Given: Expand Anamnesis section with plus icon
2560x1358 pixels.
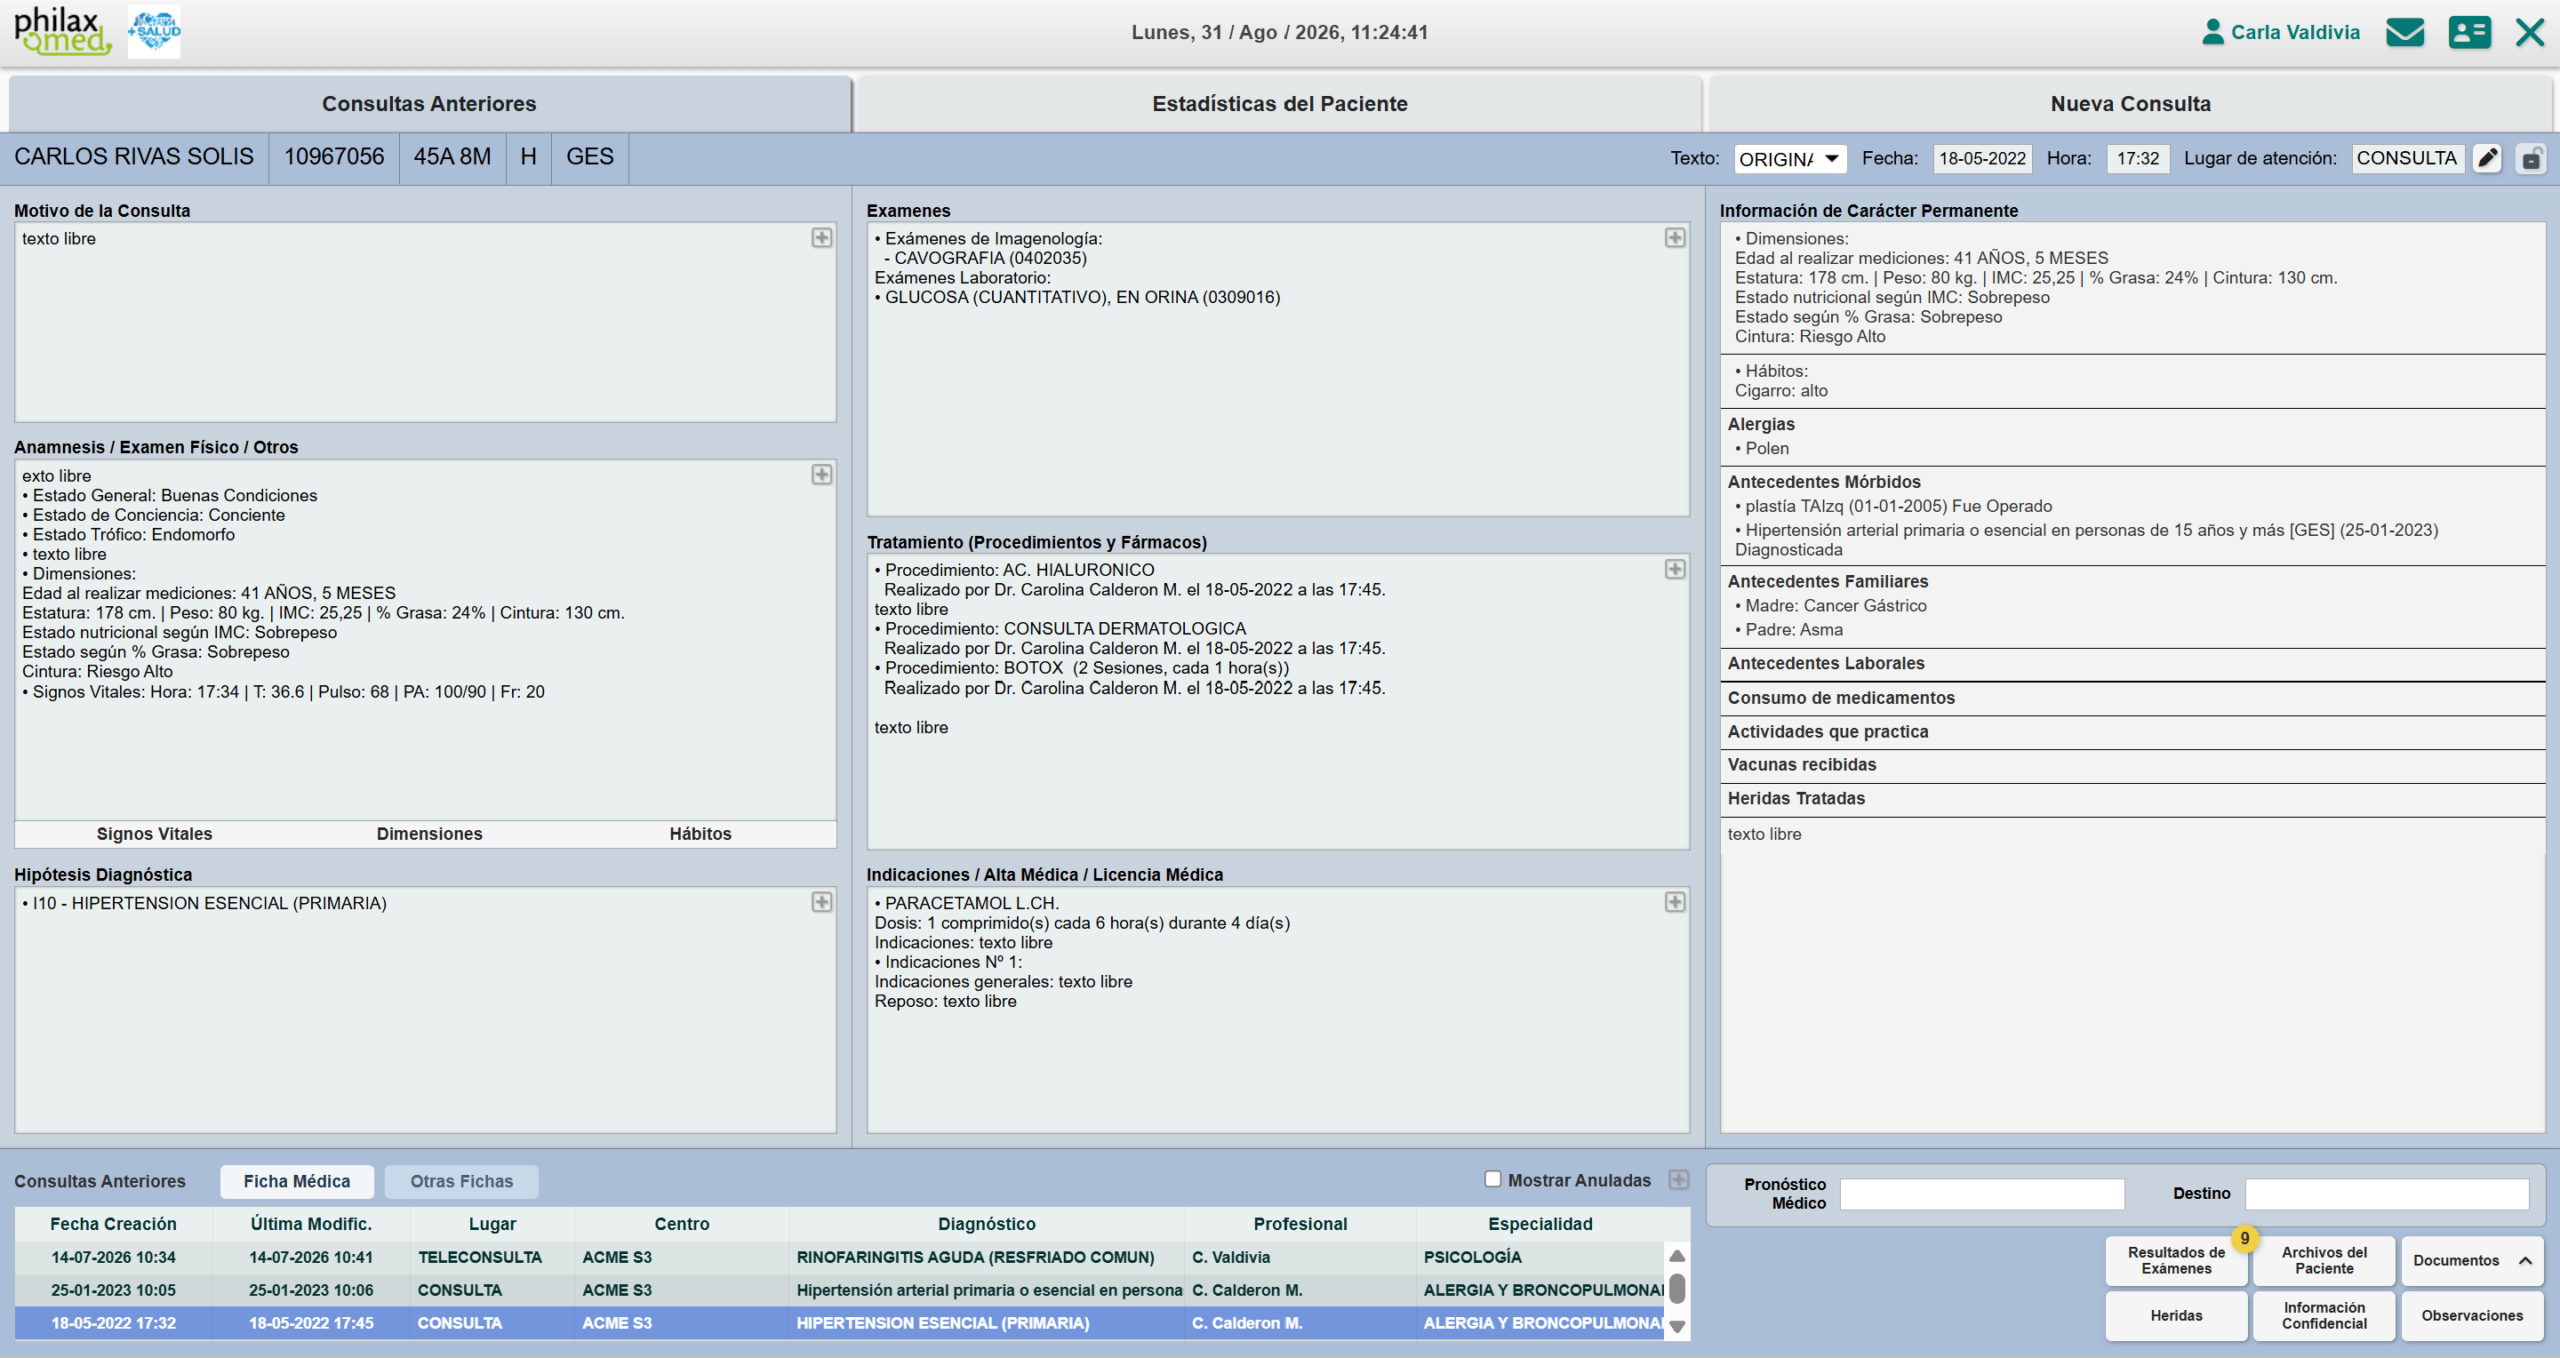Looking at the screenshot, I should (821, 475).
